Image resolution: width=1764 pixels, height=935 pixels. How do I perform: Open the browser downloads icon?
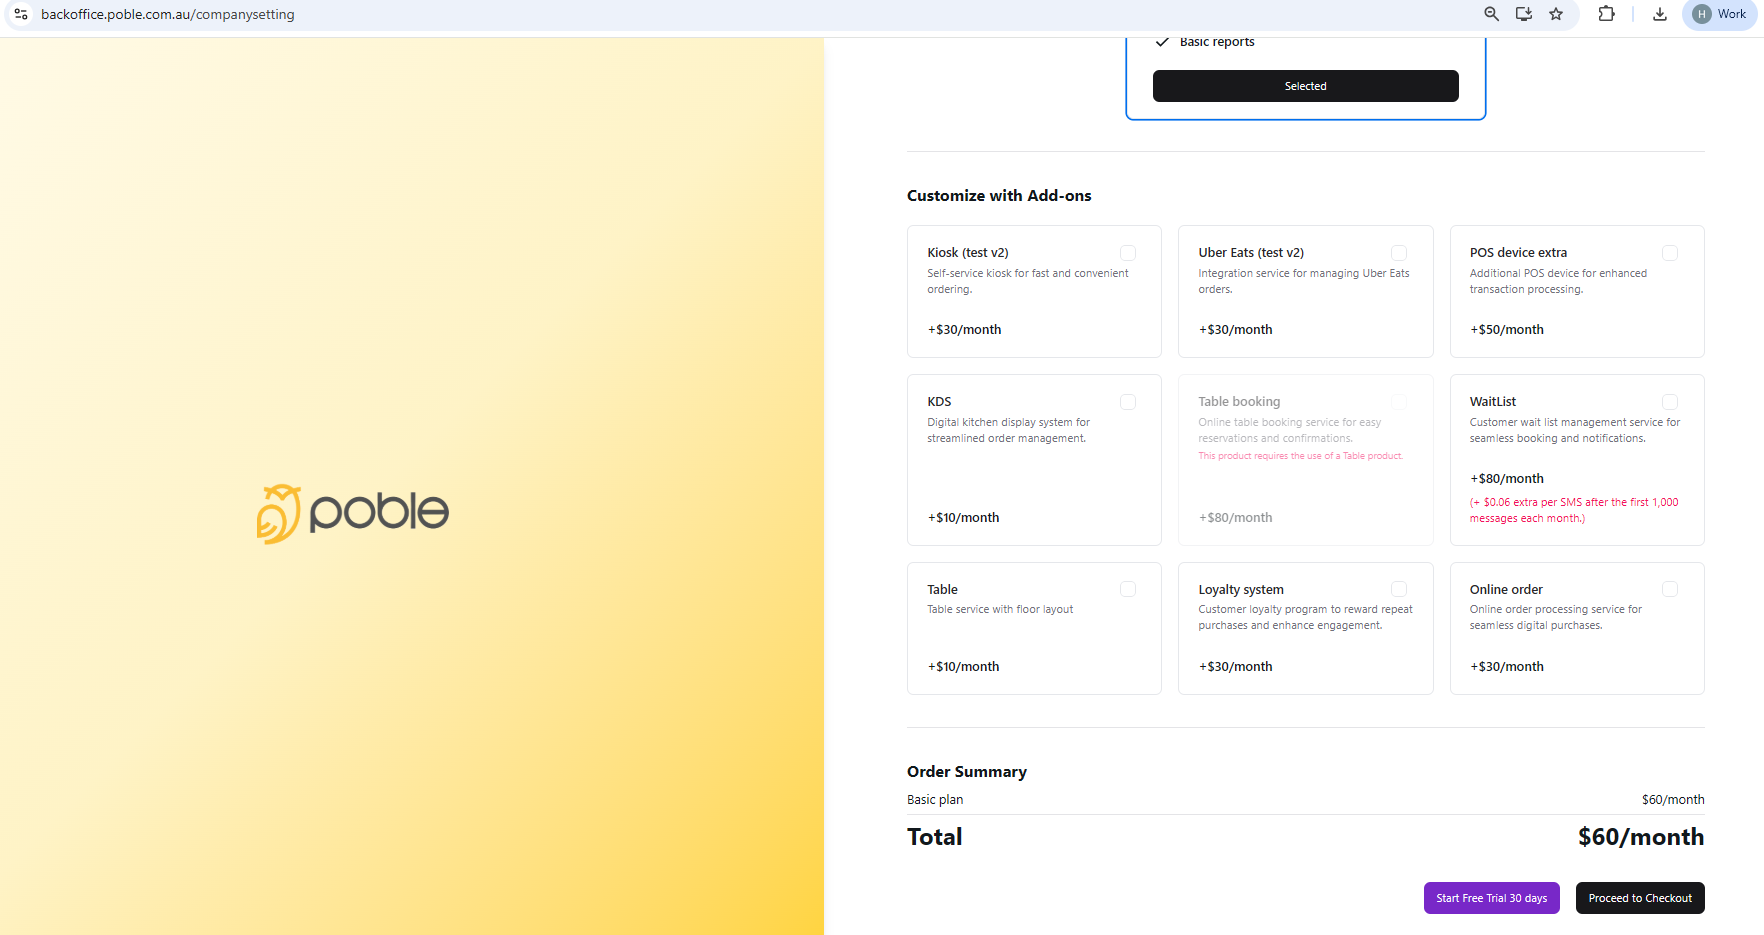1660,14
